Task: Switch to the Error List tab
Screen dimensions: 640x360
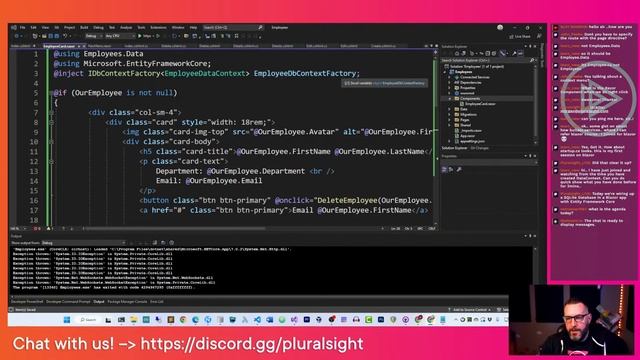Action: (x=157, y=302)
